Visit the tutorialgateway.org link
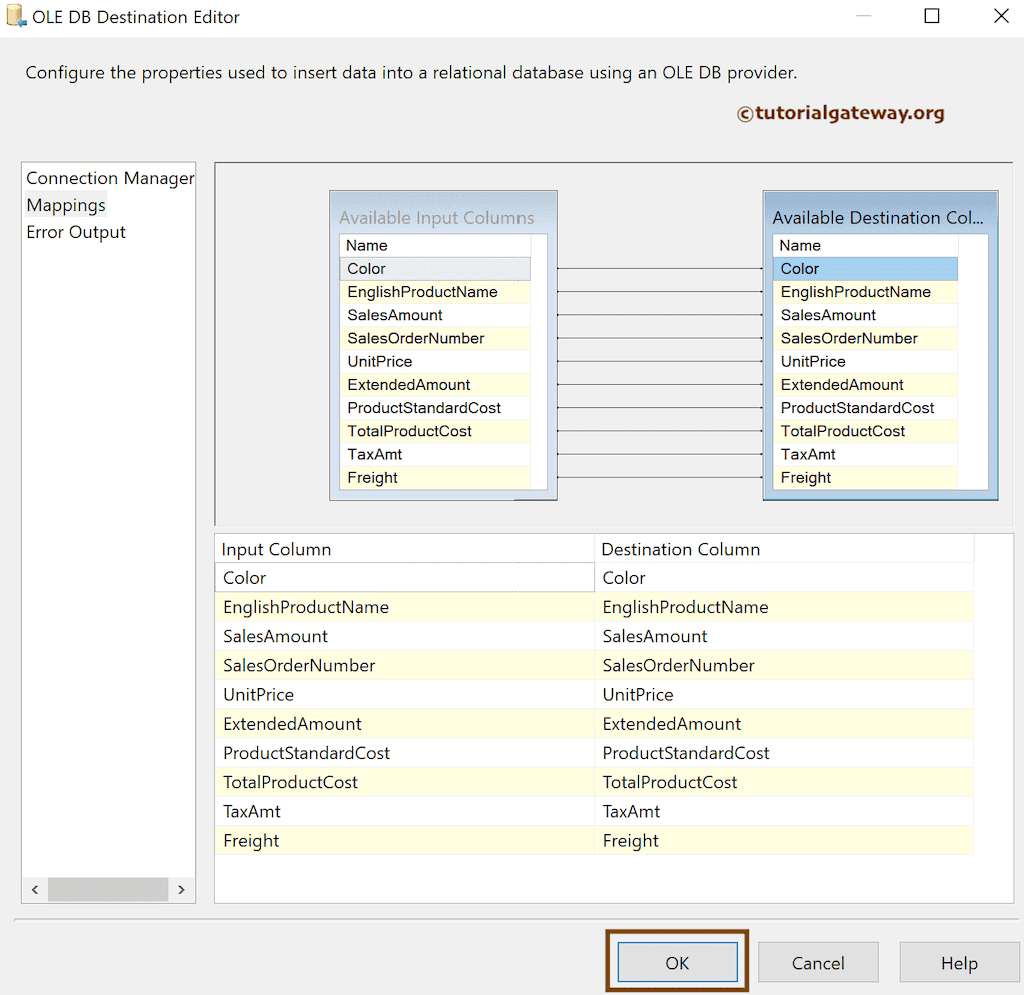The image size is (1024, 995). click(x=841, y=114)
